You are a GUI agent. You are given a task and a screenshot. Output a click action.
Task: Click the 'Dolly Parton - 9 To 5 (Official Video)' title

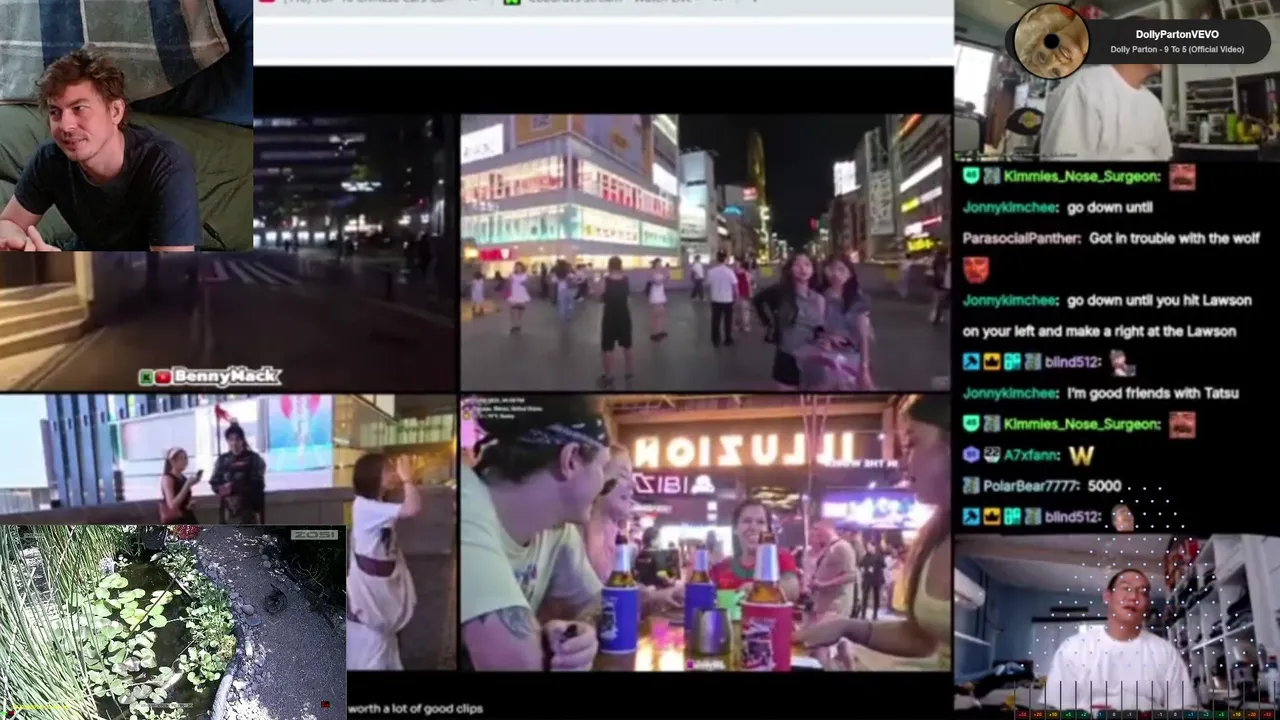[x=1177, y=50]
